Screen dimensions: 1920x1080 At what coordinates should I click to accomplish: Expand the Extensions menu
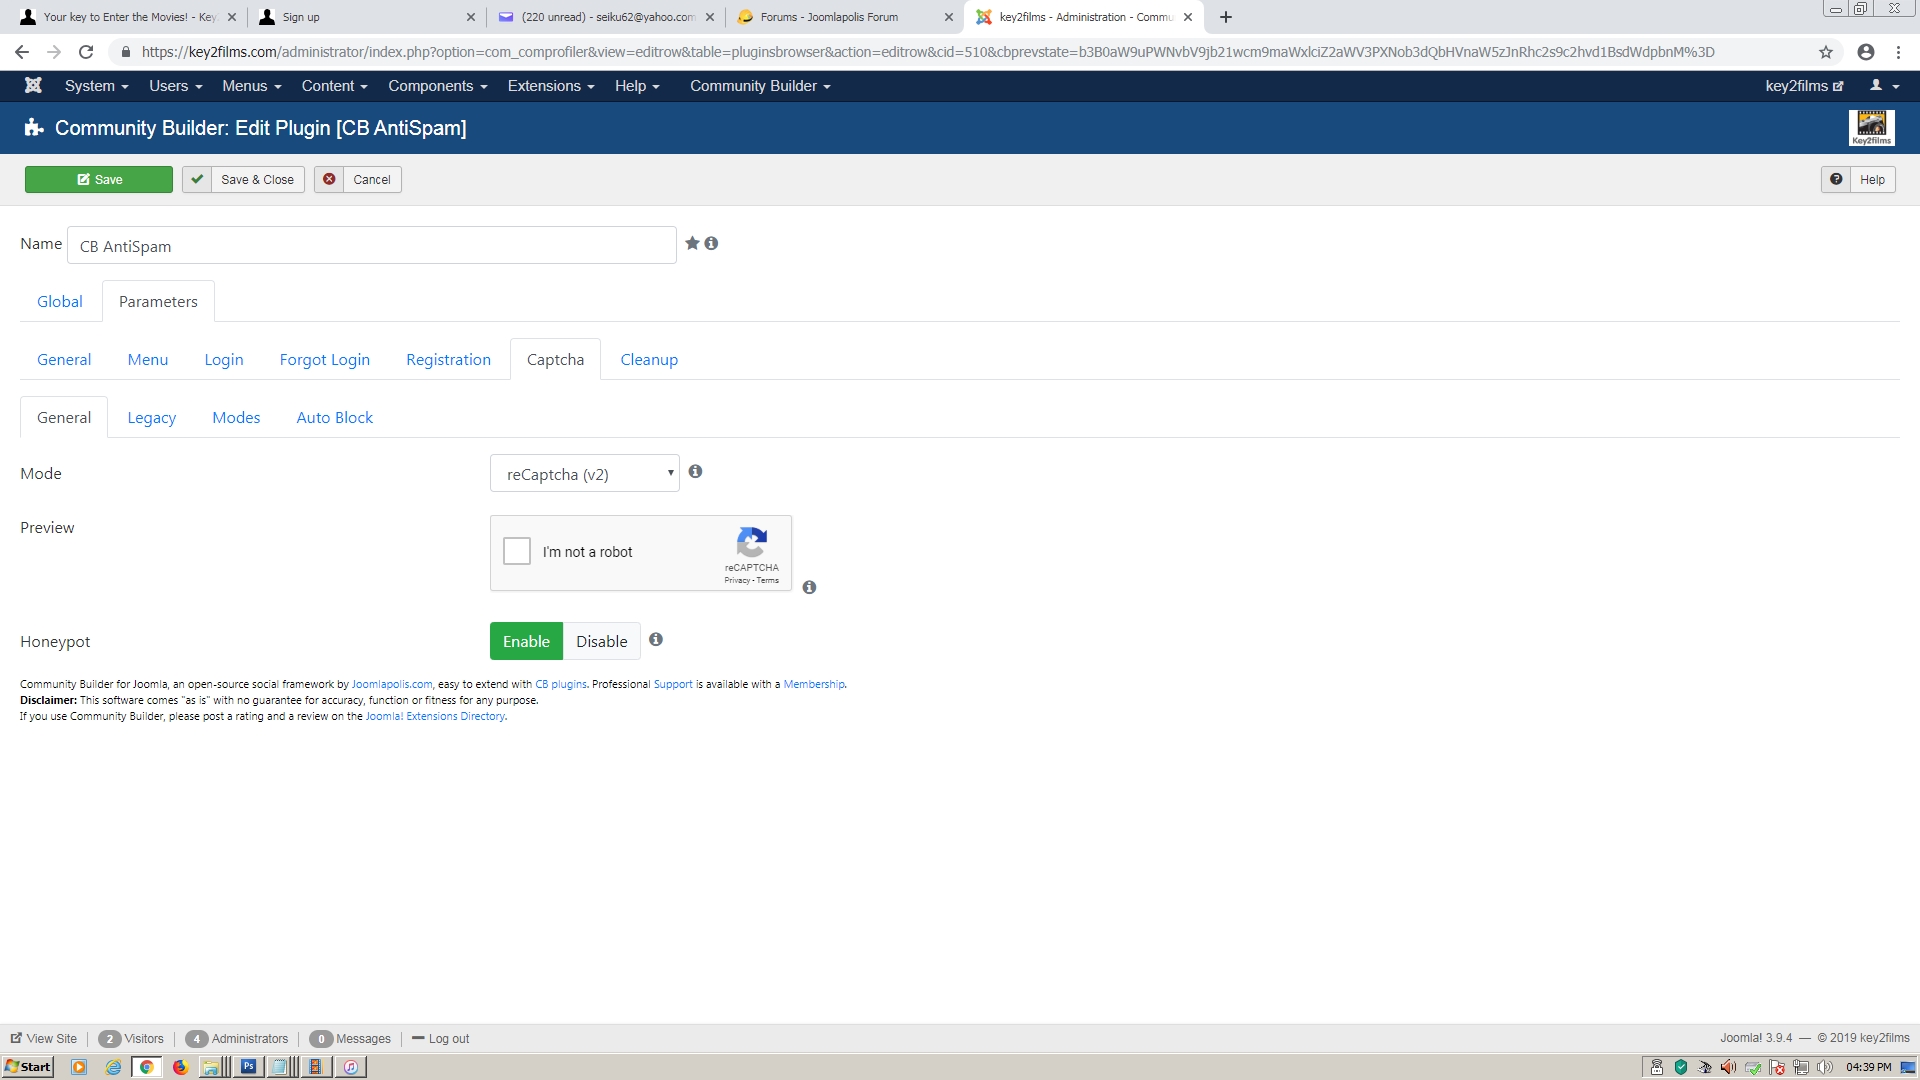(x=551, y=86)
